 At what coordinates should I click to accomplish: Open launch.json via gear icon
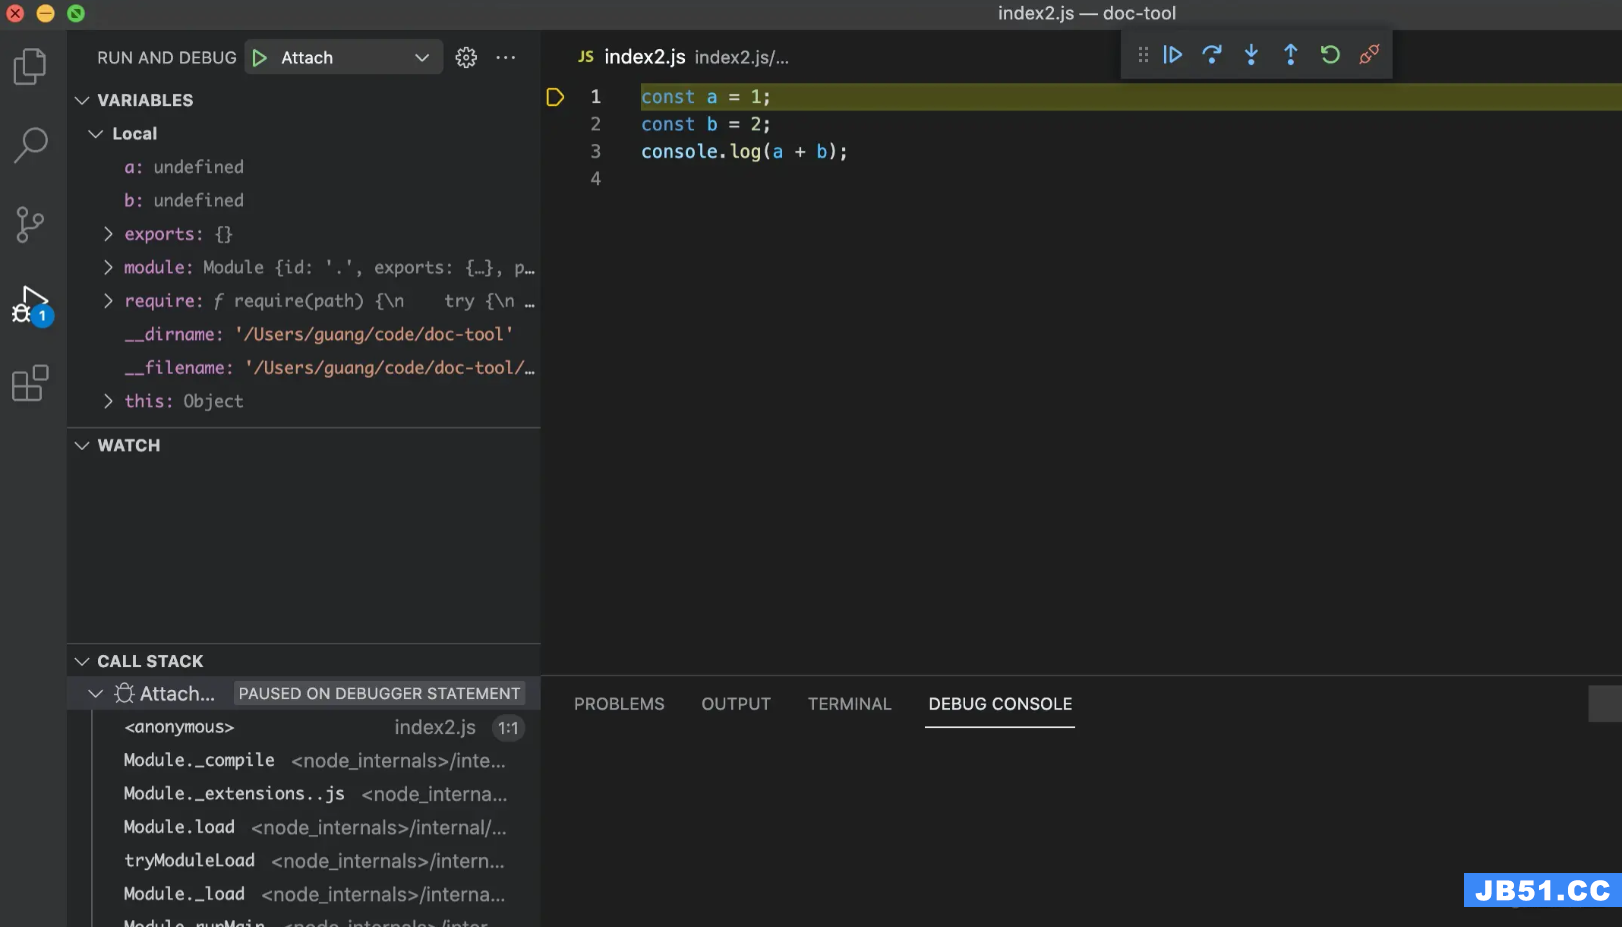466,58
